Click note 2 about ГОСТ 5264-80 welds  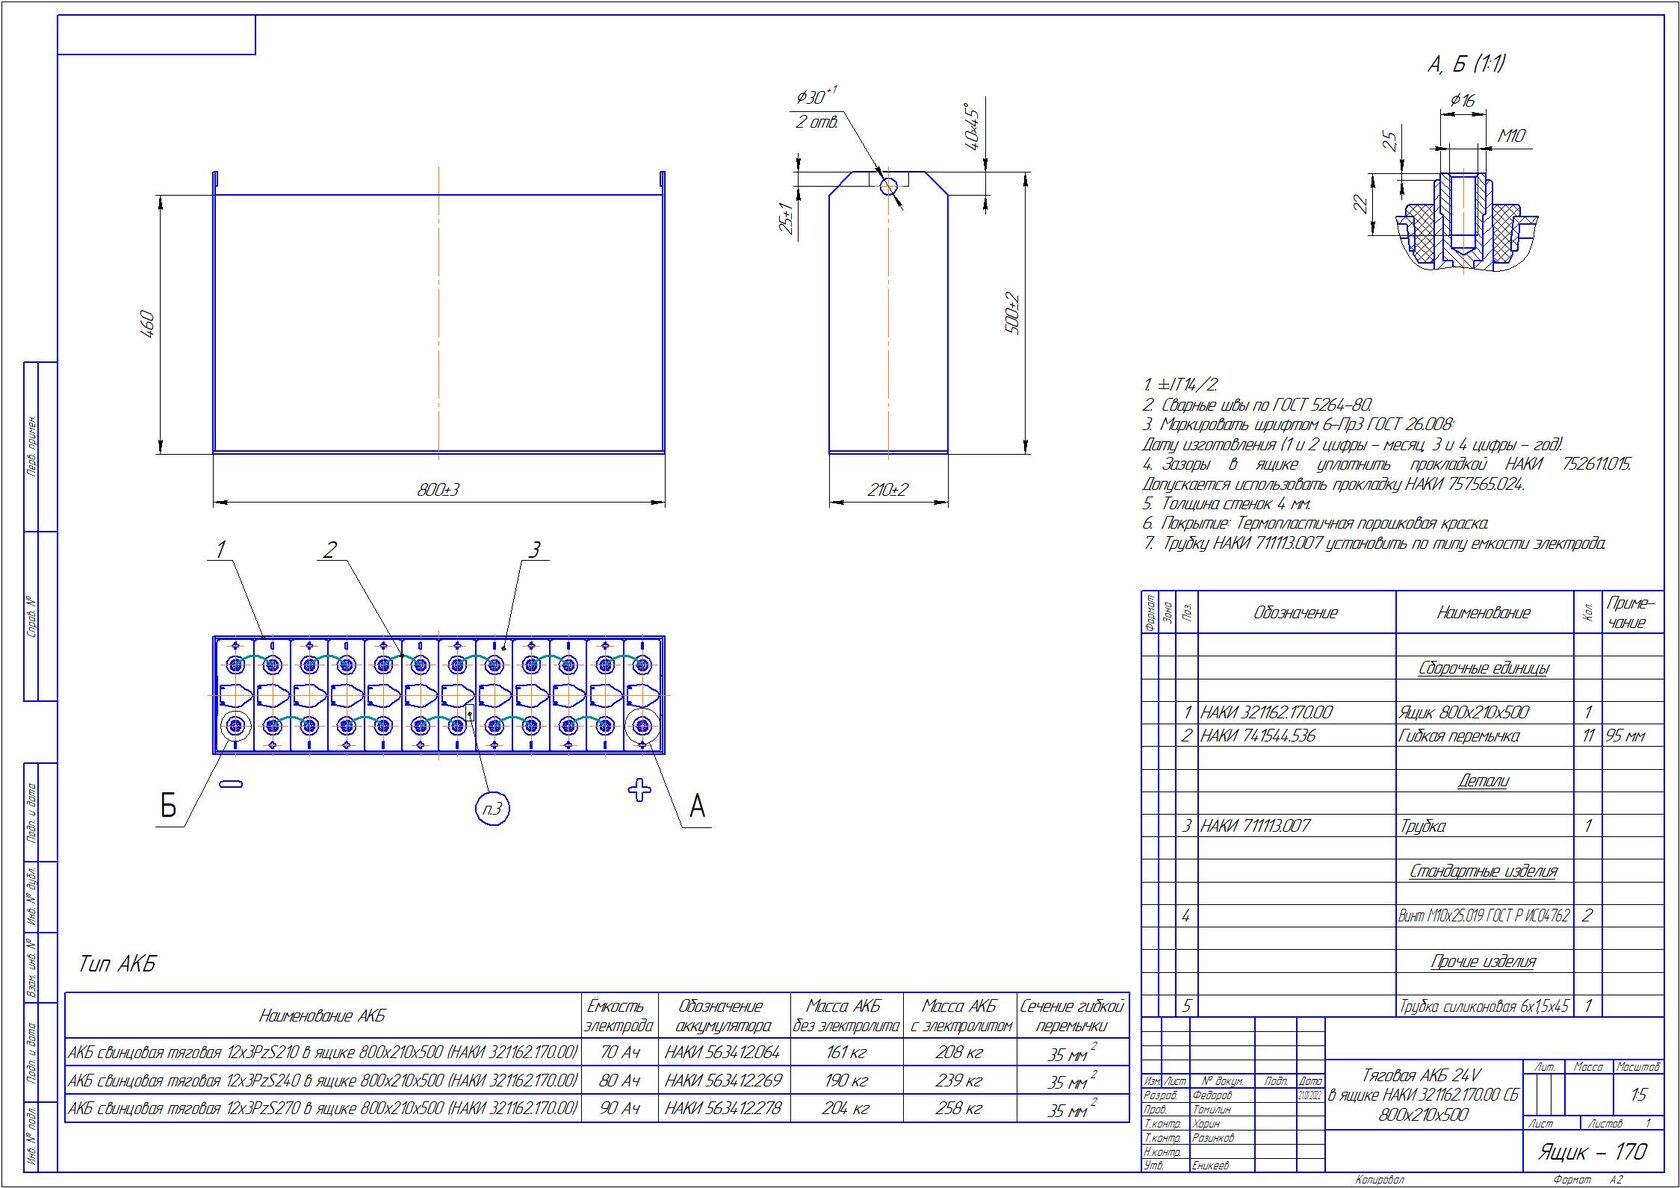(1258, 405)
